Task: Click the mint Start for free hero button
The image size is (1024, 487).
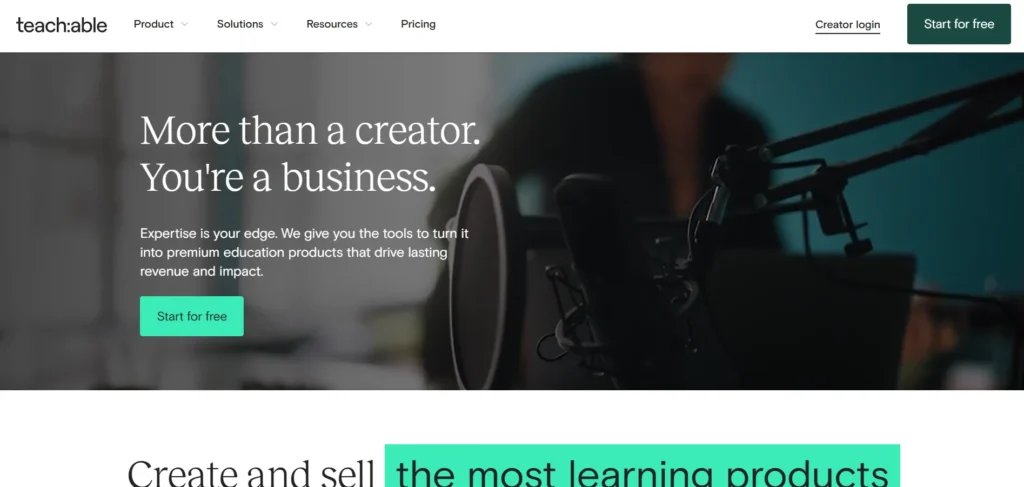Action: [191, 316]
